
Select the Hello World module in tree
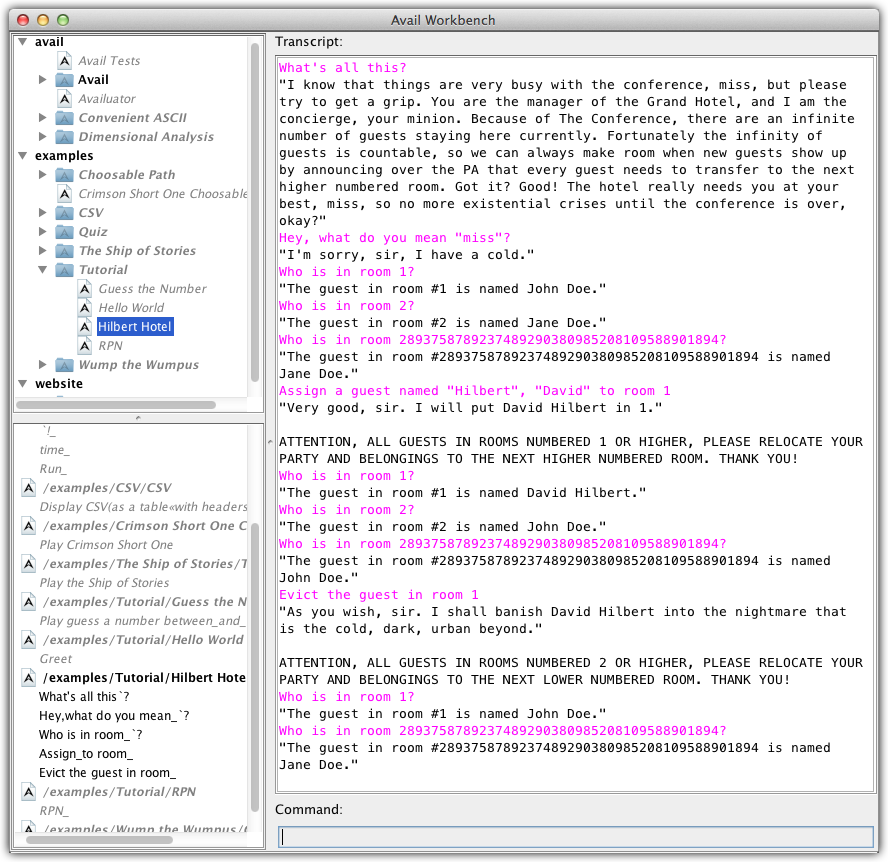pos(131,308)
